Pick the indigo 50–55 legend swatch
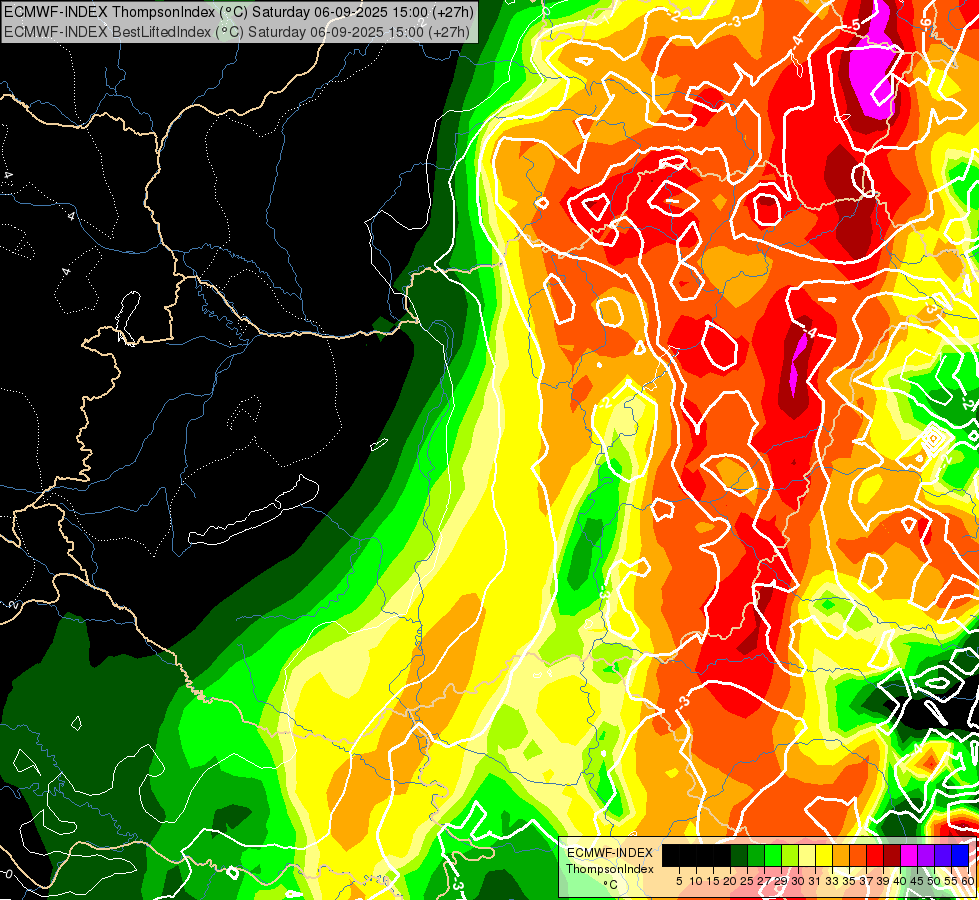 pyautogui.click(x=943, y=855)
